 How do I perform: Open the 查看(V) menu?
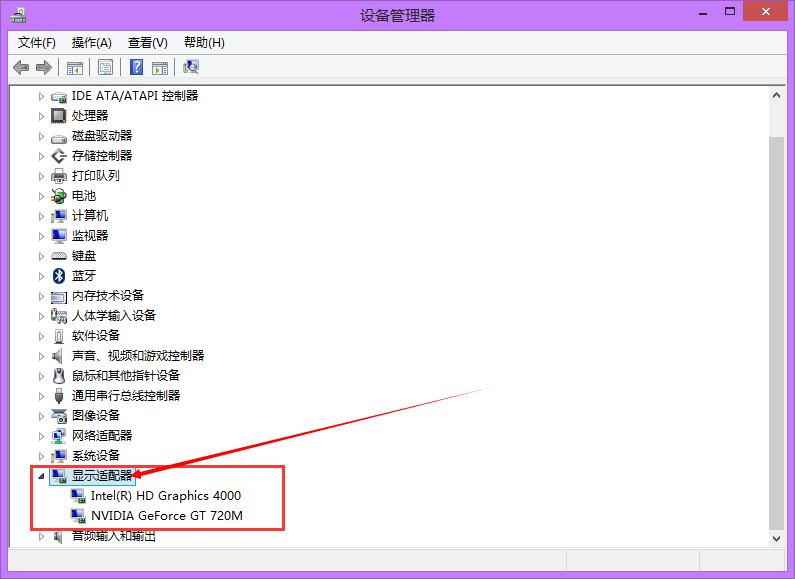click(x=148, y=43)
